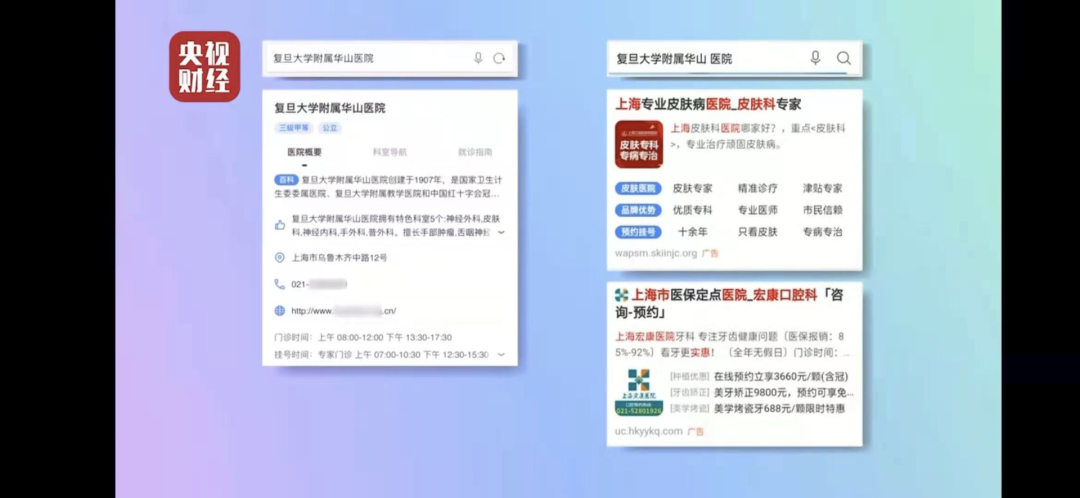This screenshot has width=1080, height=498.
Task: Switch to the 就诊指南 tab
Action: (x=475, y=152)
